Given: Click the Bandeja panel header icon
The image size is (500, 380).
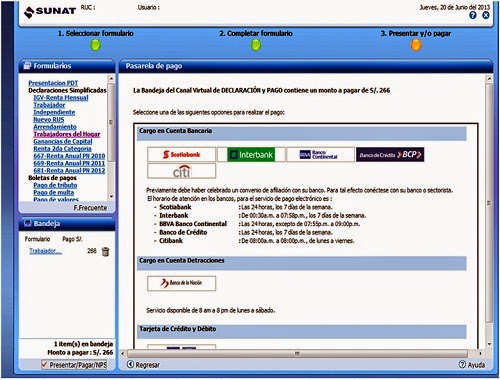Looking at the screenshot, I should point(28,223).
